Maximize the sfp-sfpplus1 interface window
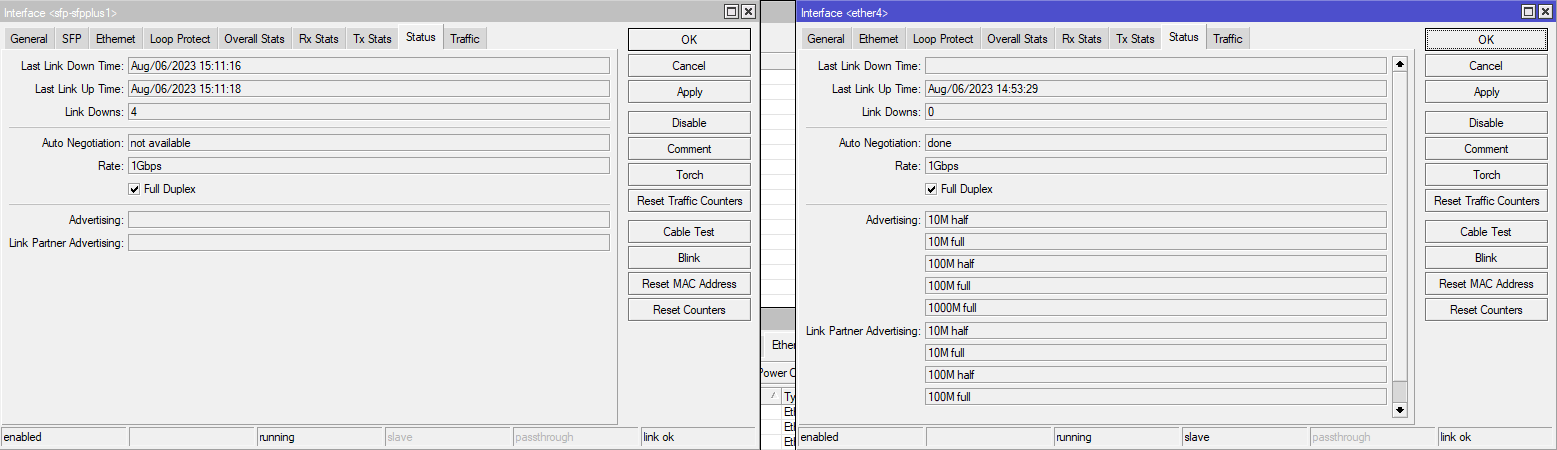 tap(732, 12)
